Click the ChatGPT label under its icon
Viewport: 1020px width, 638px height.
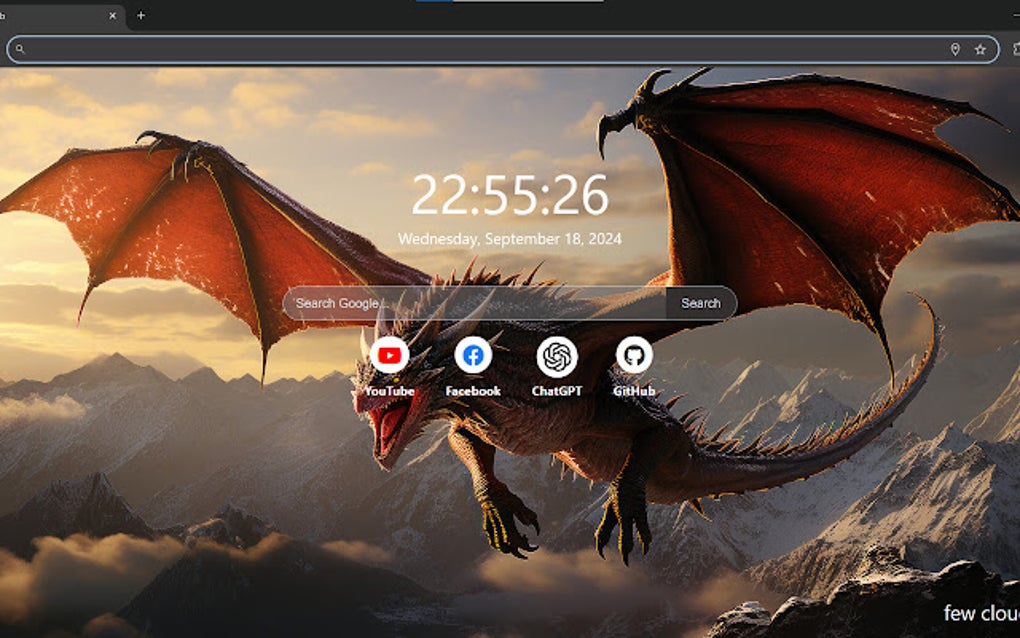point(557,391)
